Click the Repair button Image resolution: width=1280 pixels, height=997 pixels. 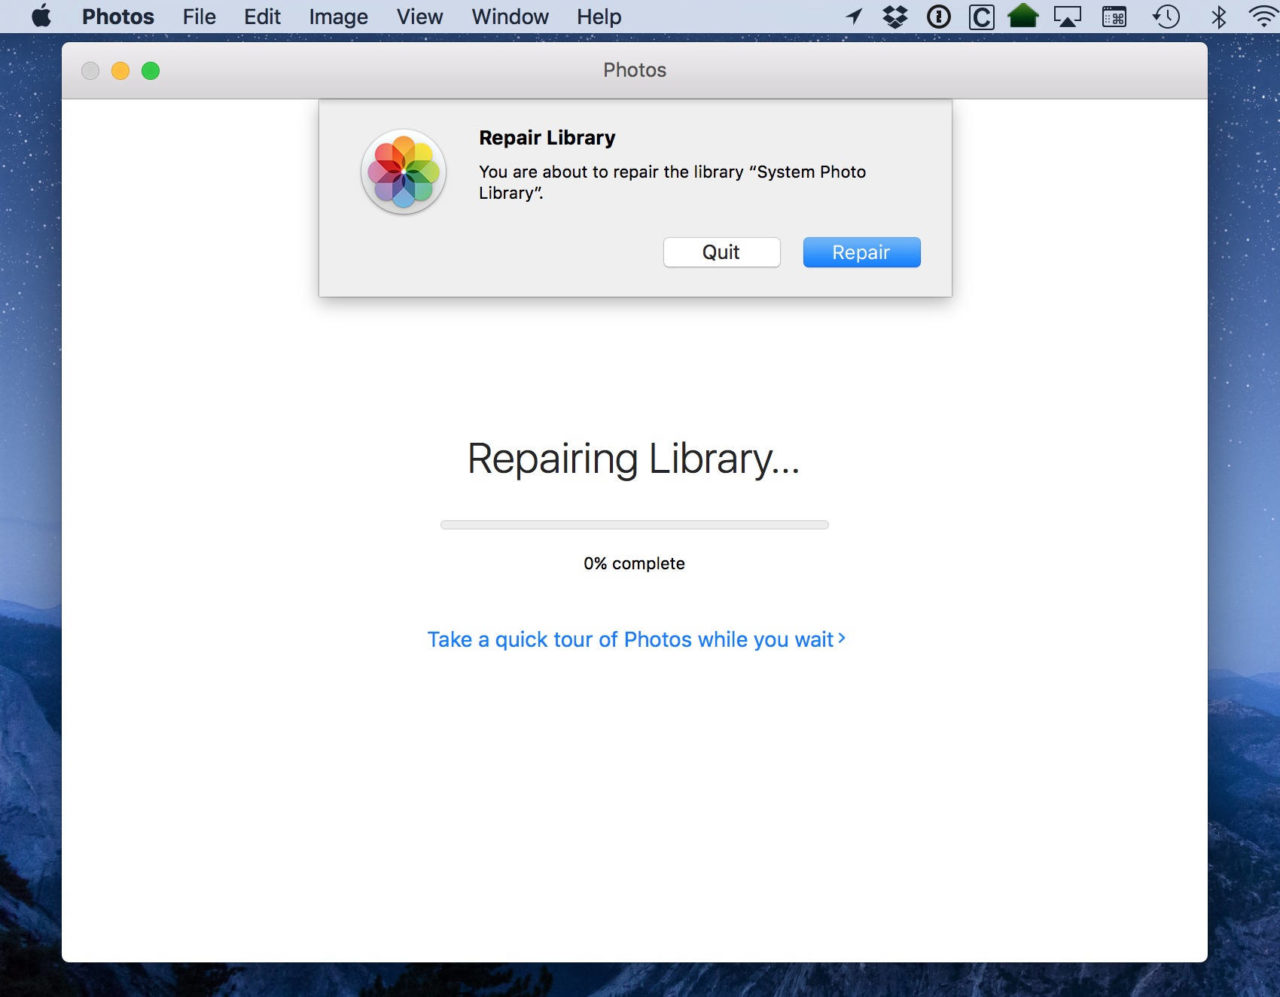pyautogui.click(x=861, y=252)
